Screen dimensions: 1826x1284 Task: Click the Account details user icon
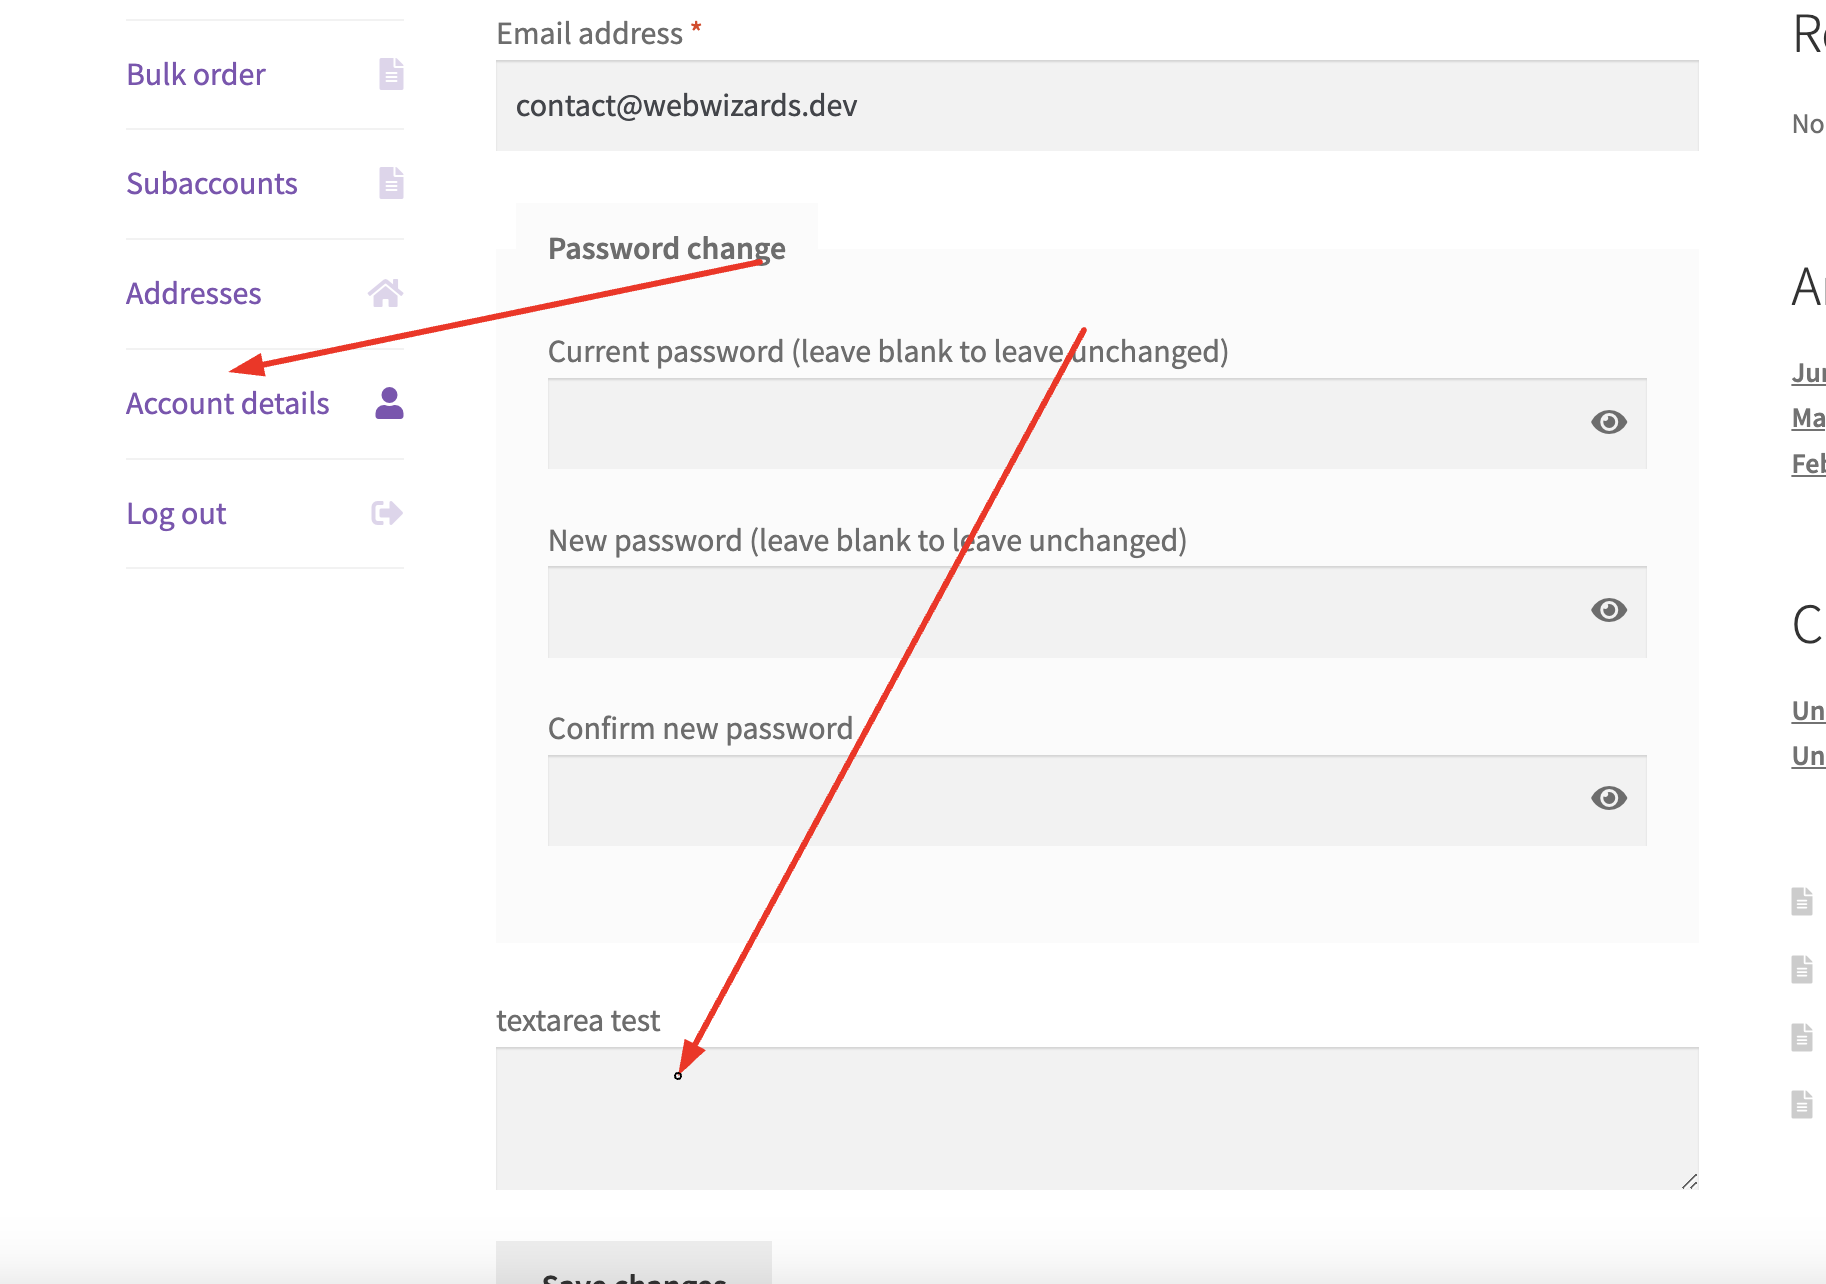click(x=389, y=403)
